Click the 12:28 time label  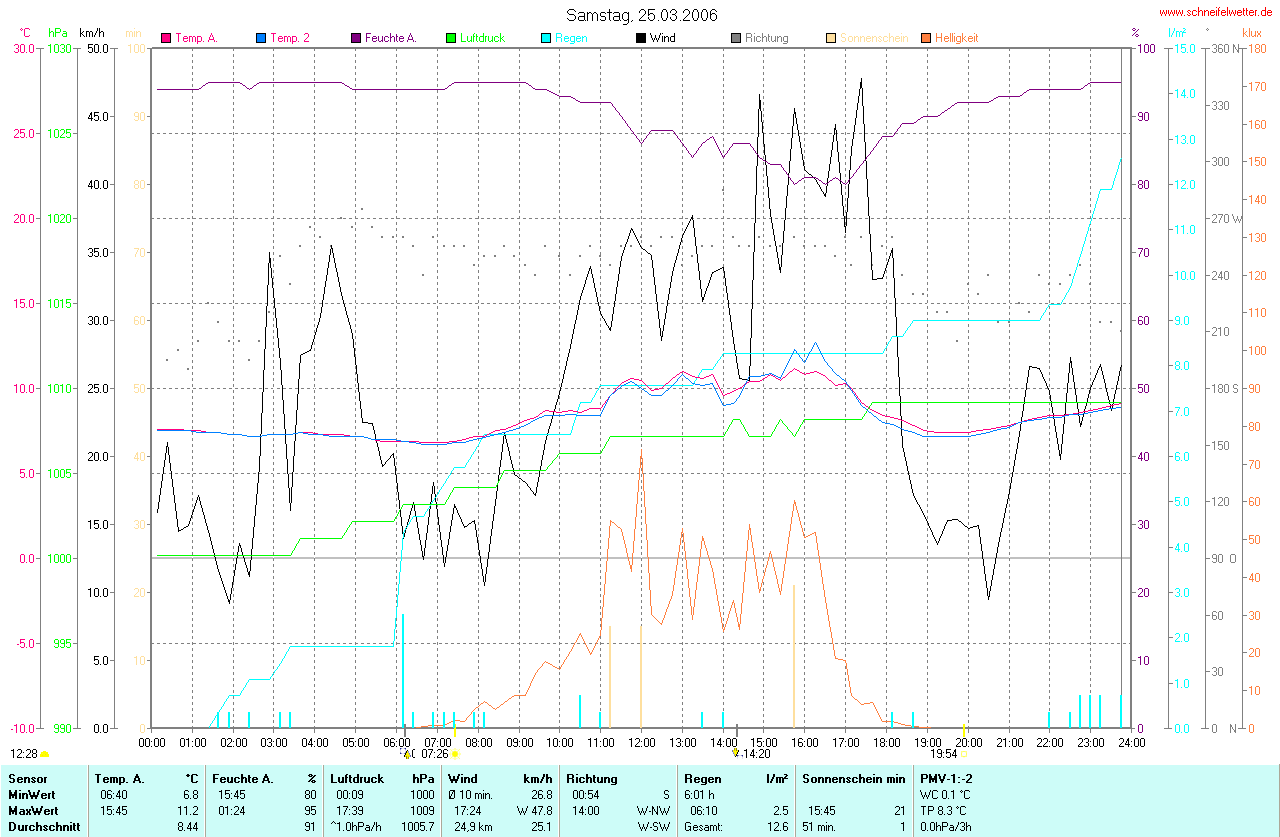pyautogui.click(x=24, y=754)
